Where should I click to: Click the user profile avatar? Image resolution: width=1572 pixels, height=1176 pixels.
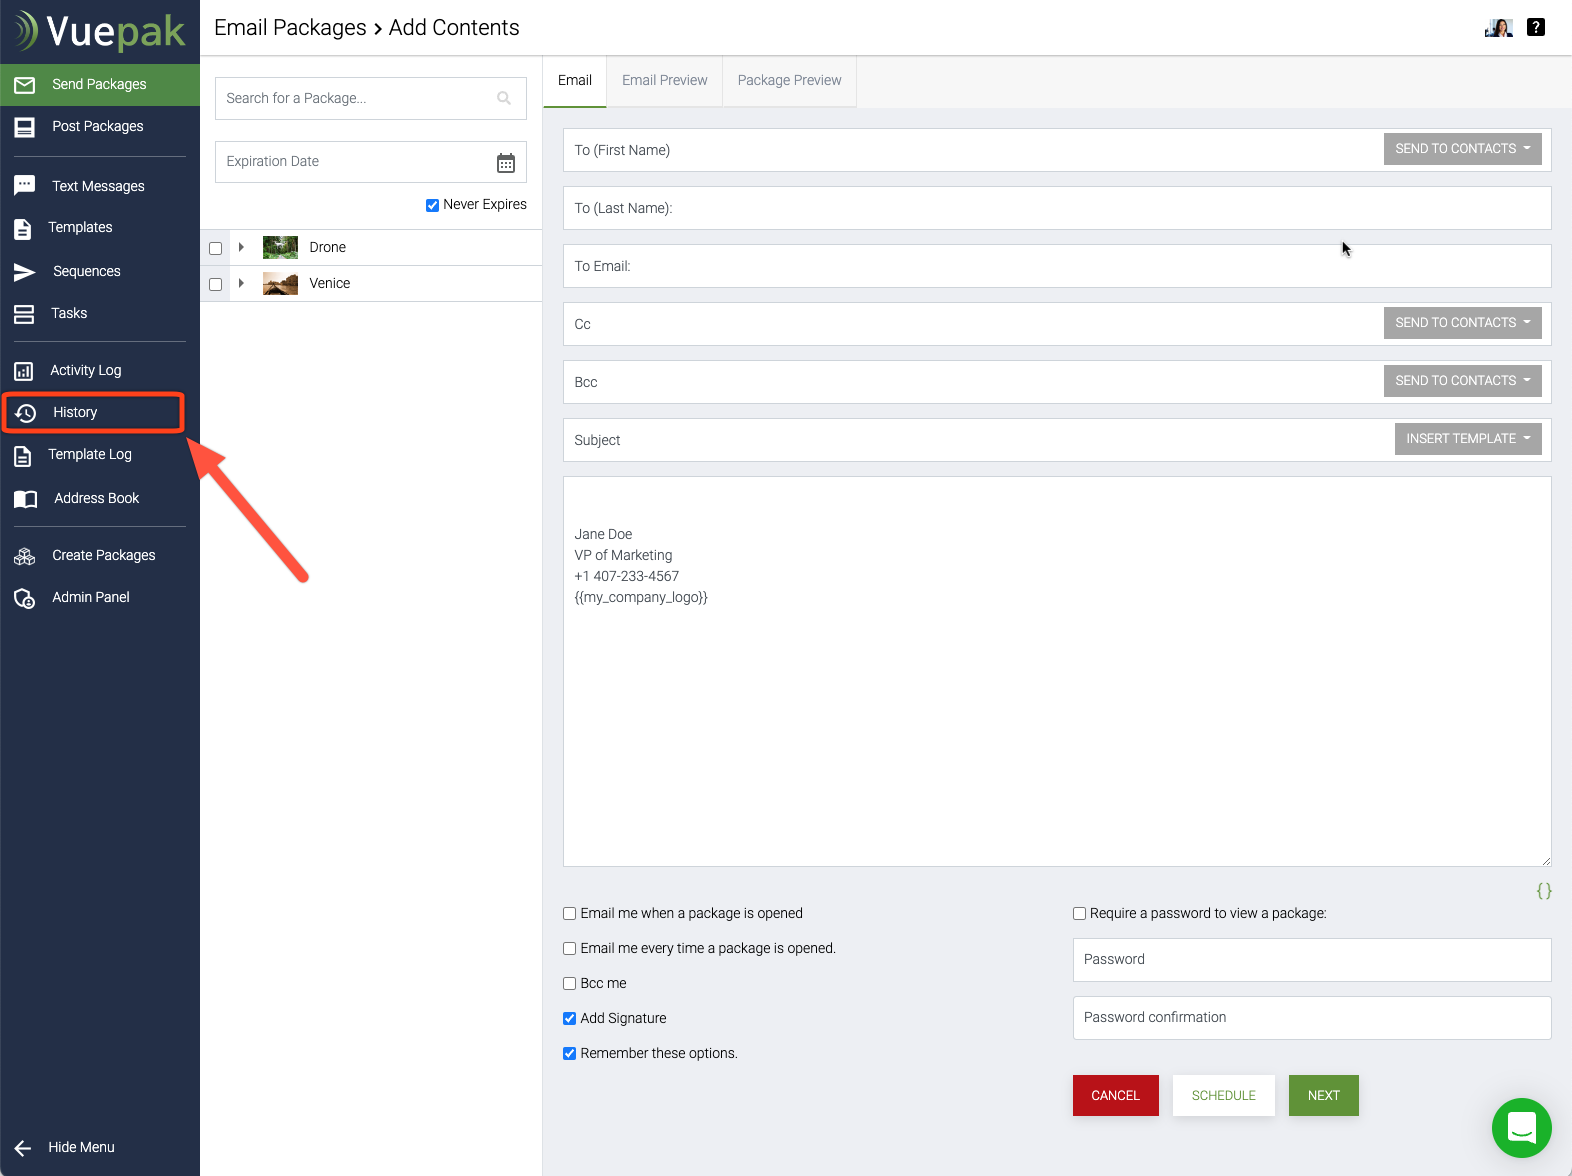coord(1498,28)
